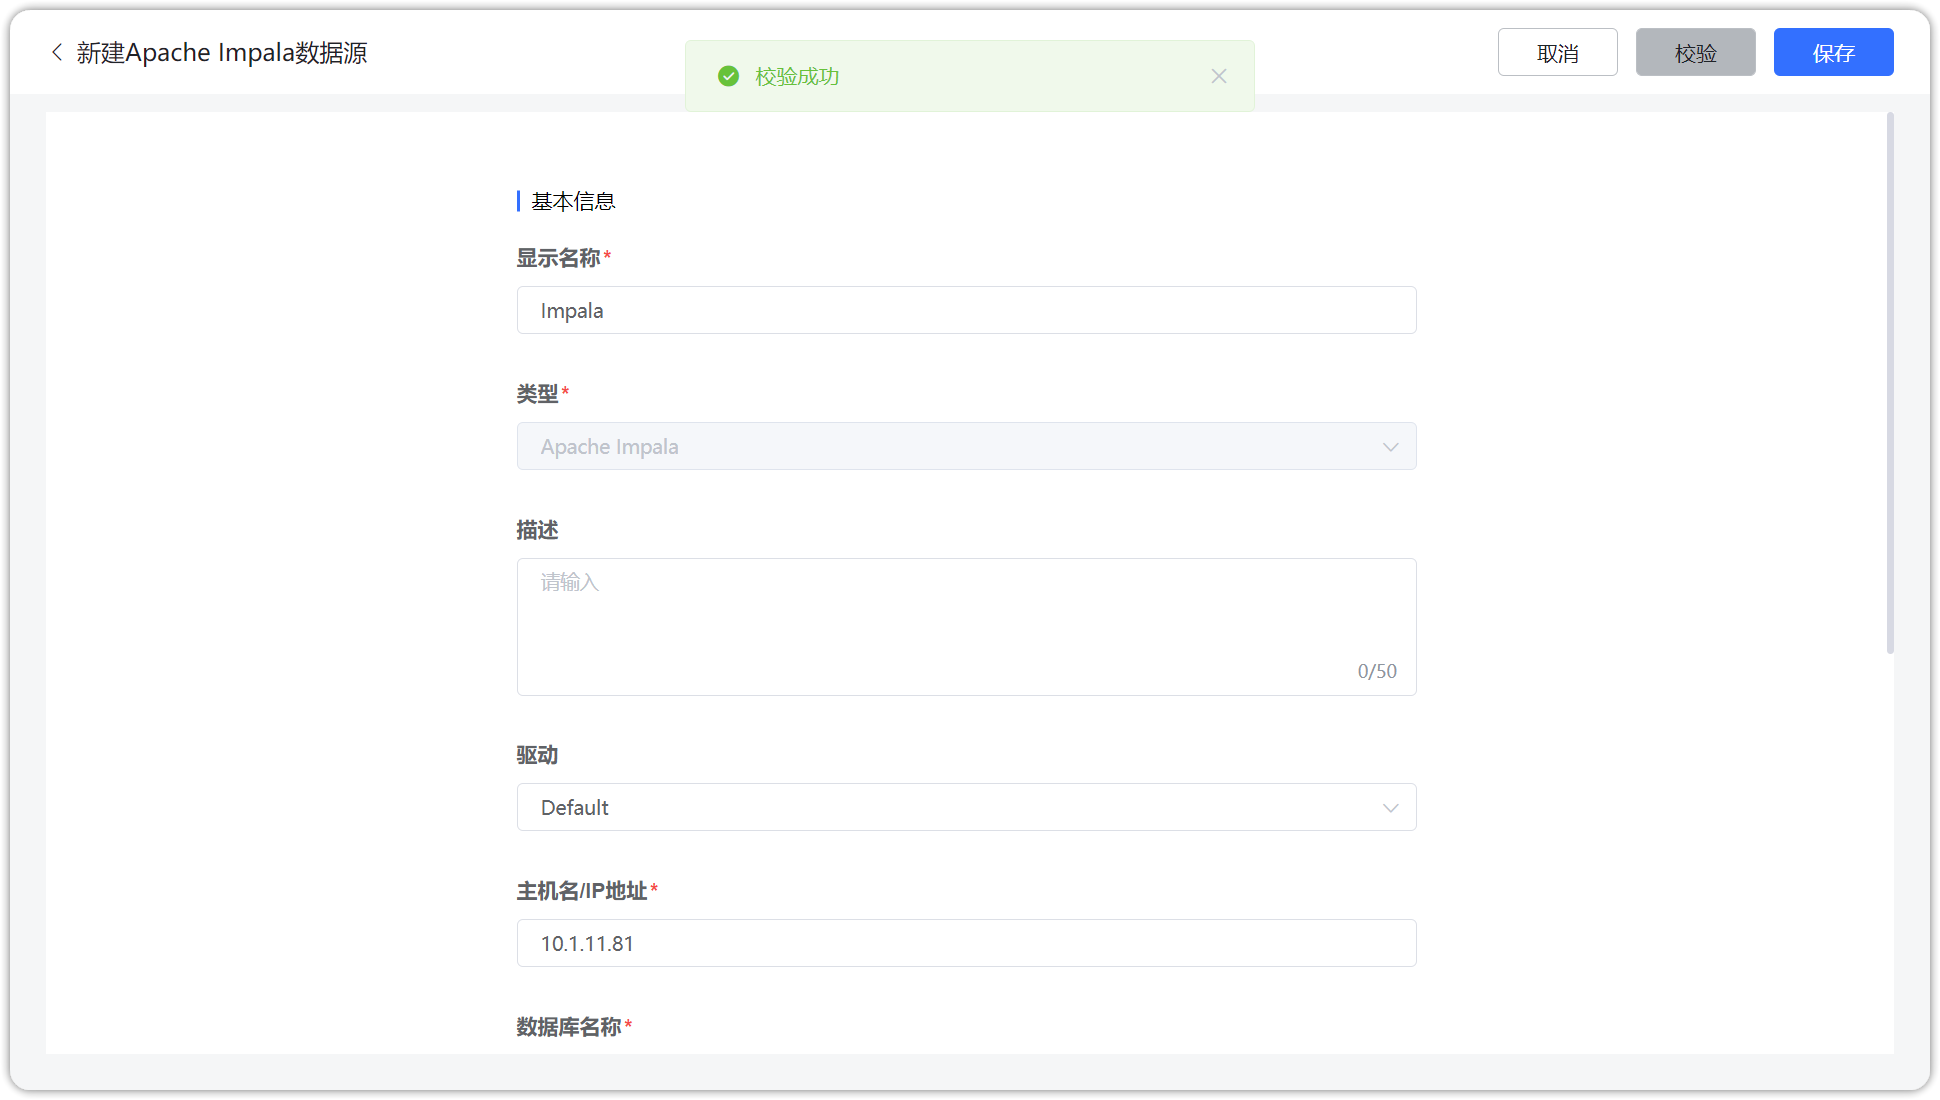Click the 校验 button

point(1695,52)
